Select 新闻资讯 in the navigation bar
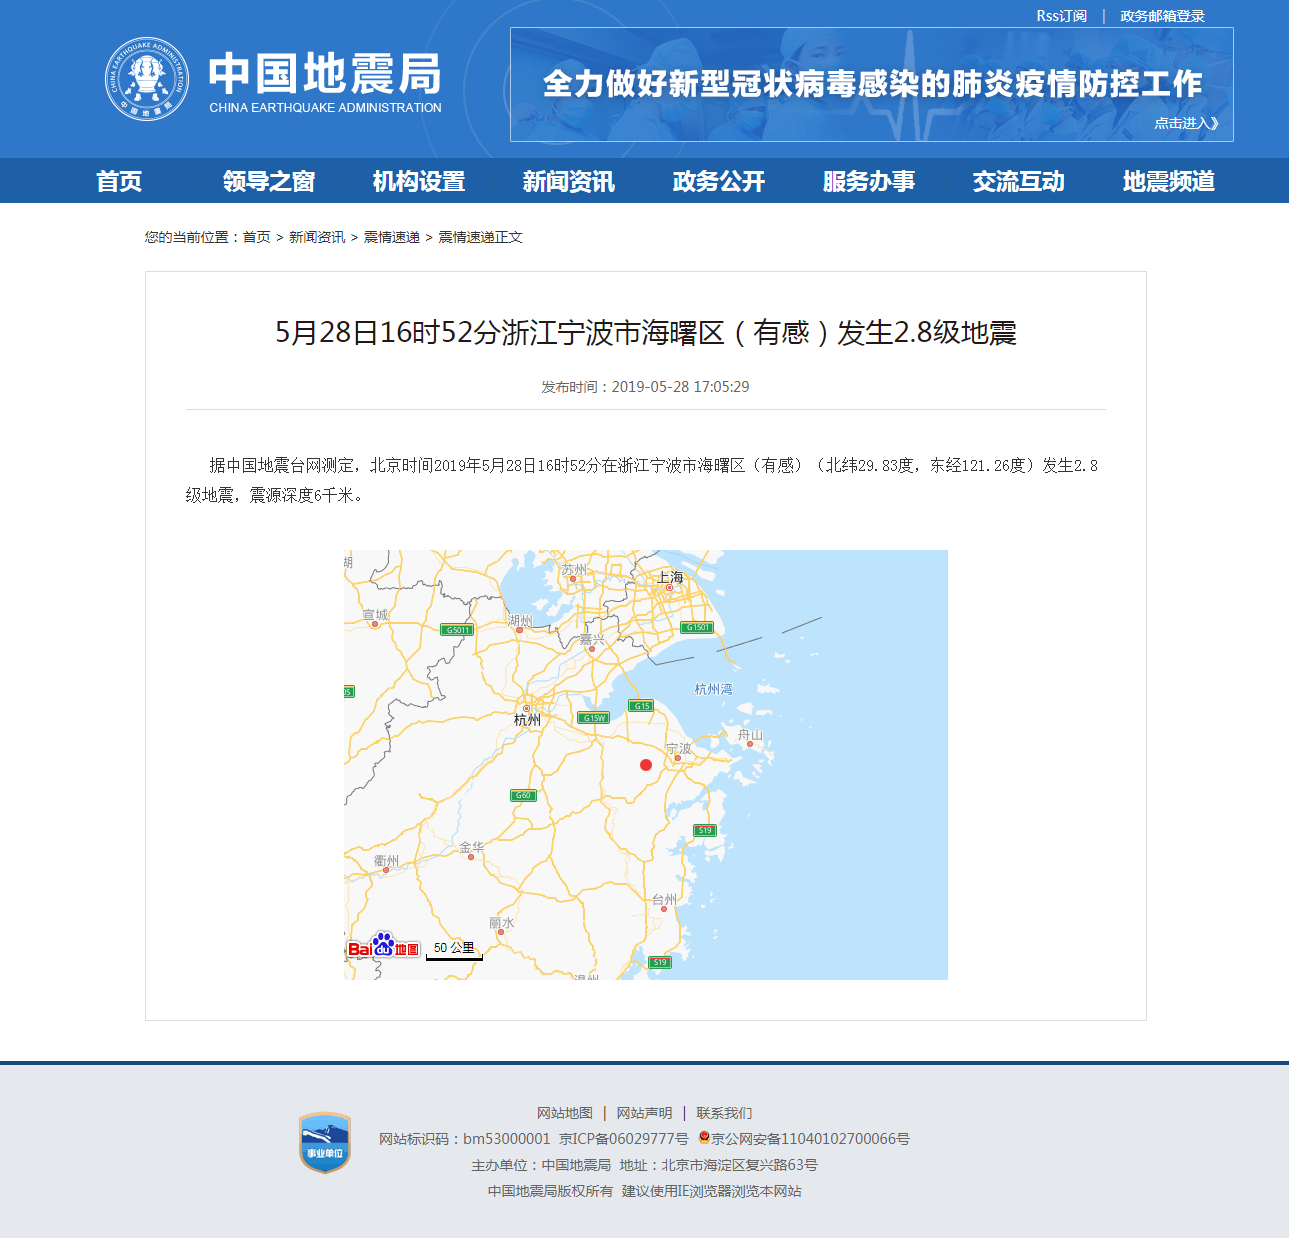The width and height of the screenshot is (1289, 1238). click(x=568, y=181)
